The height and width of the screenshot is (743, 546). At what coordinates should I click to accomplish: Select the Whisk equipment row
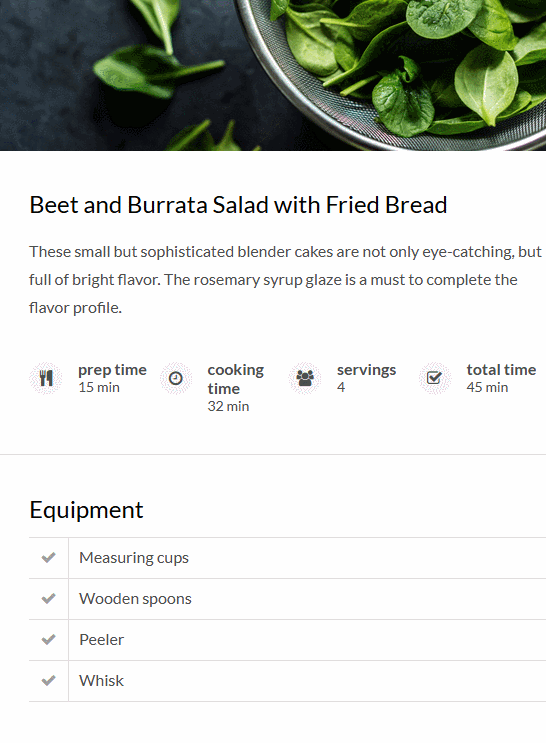tap(287, 681)
